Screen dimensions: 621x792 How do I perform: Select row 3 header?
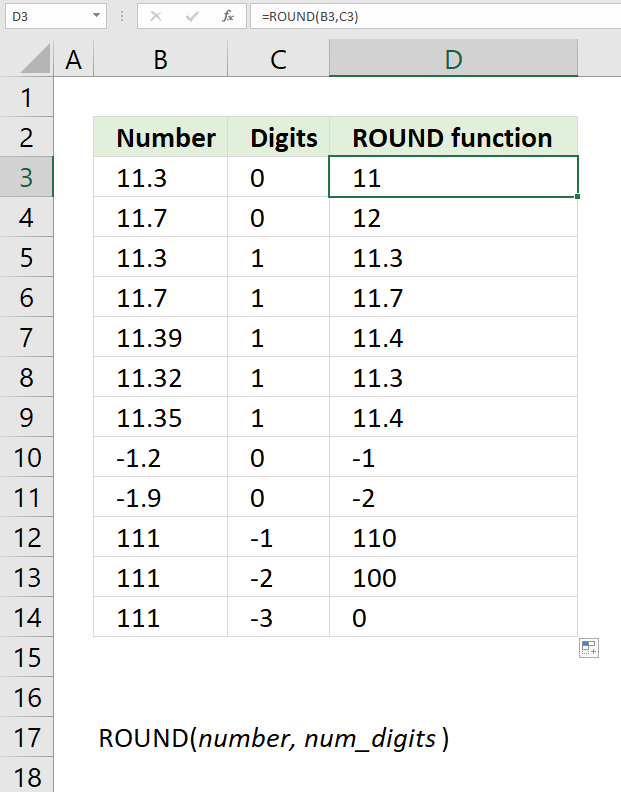26,177
